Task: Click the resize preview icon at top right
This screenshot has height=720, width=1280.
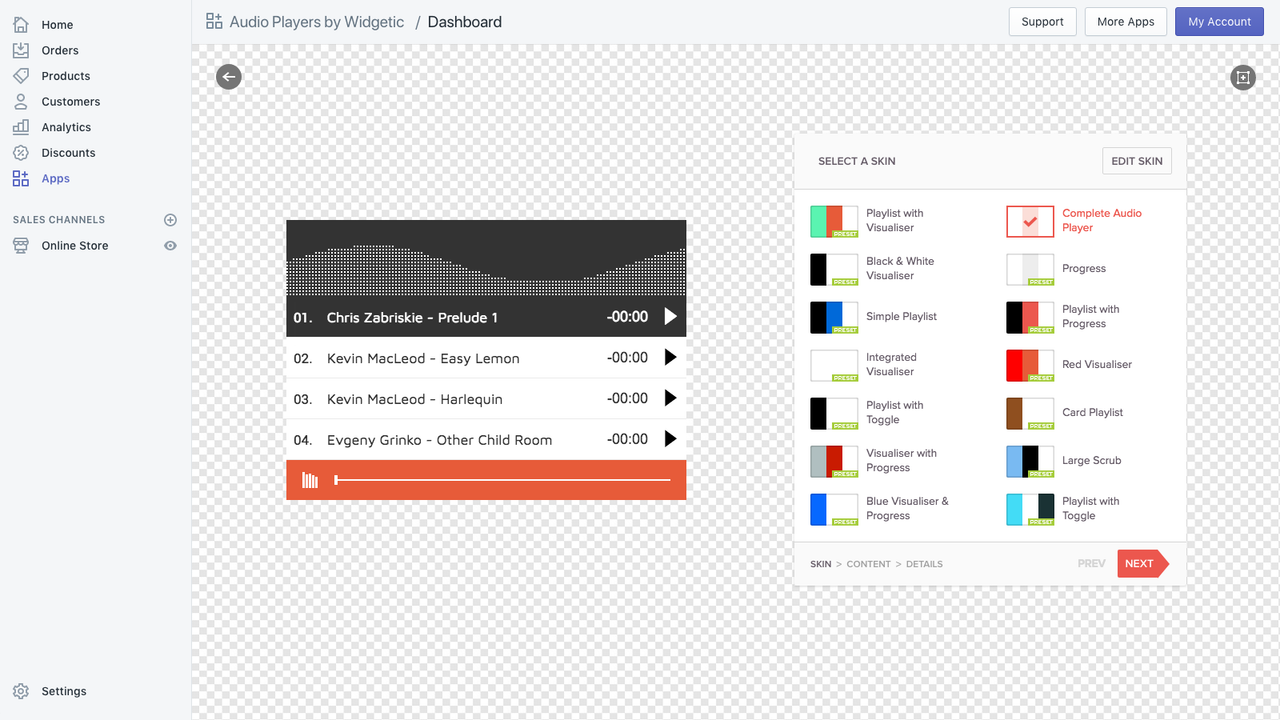Action: click(x=1242, y=77)
